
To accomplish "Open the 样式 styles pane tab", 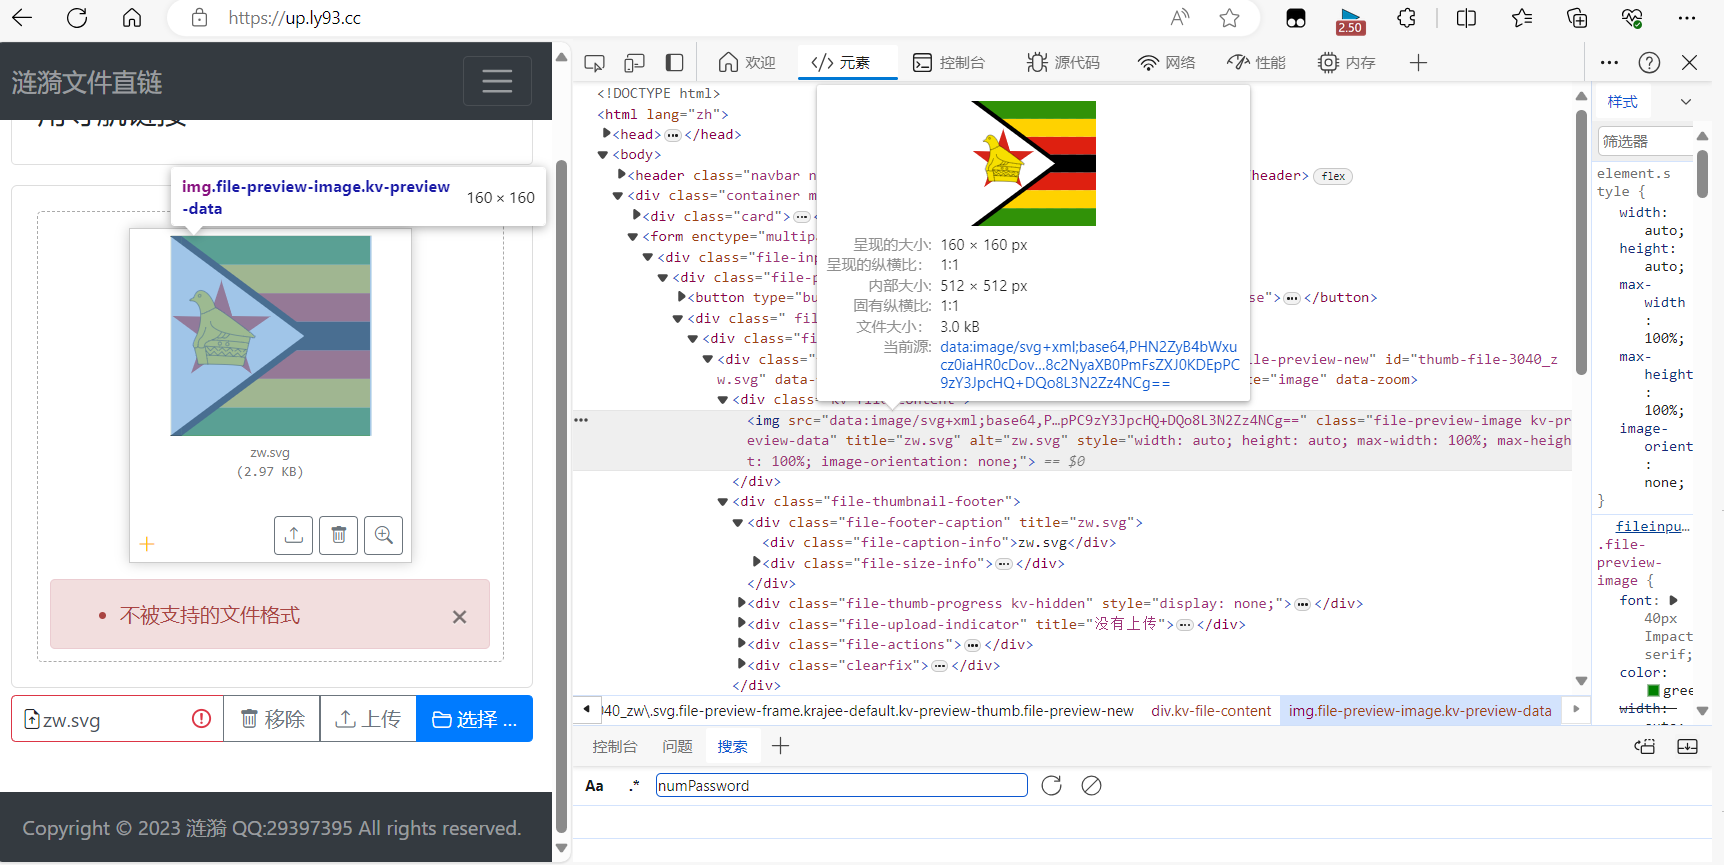I will pos(1622,102).
